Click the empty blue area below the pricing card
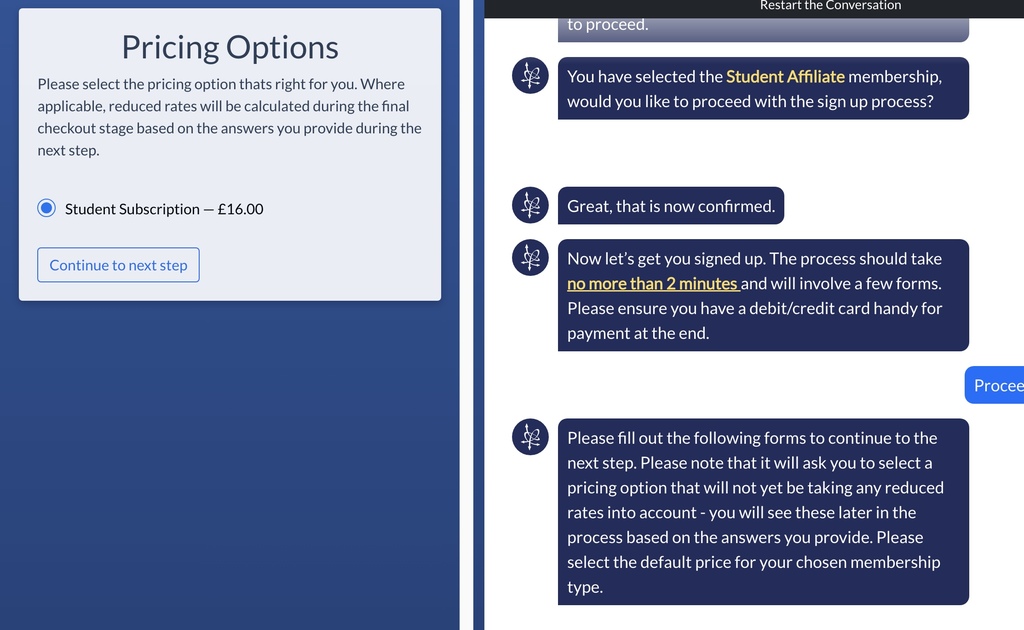 (x=230, y=465)
